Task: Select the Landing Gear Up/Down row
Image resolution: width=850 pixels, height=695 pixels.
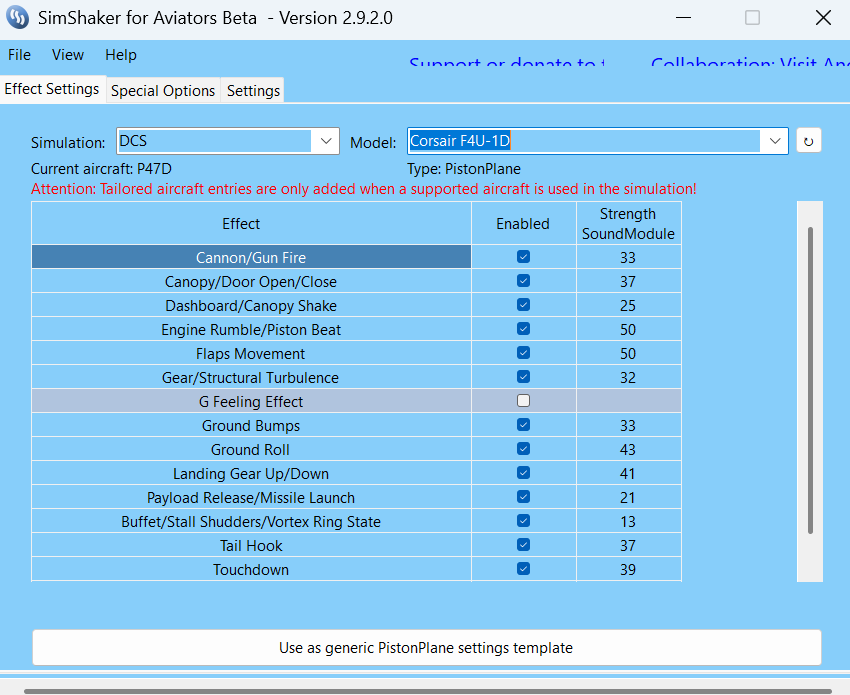Action: pos(251,473)
